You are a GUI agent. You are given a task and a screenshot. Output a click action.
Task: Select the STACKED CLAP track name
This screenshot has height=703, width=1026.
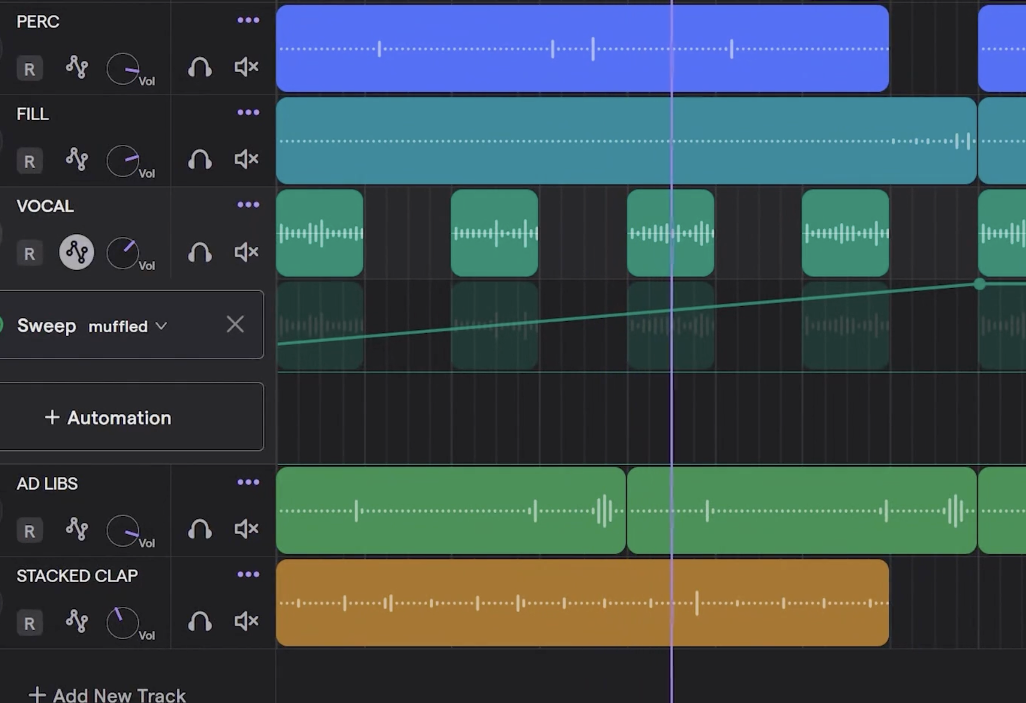tap(77, 576)
